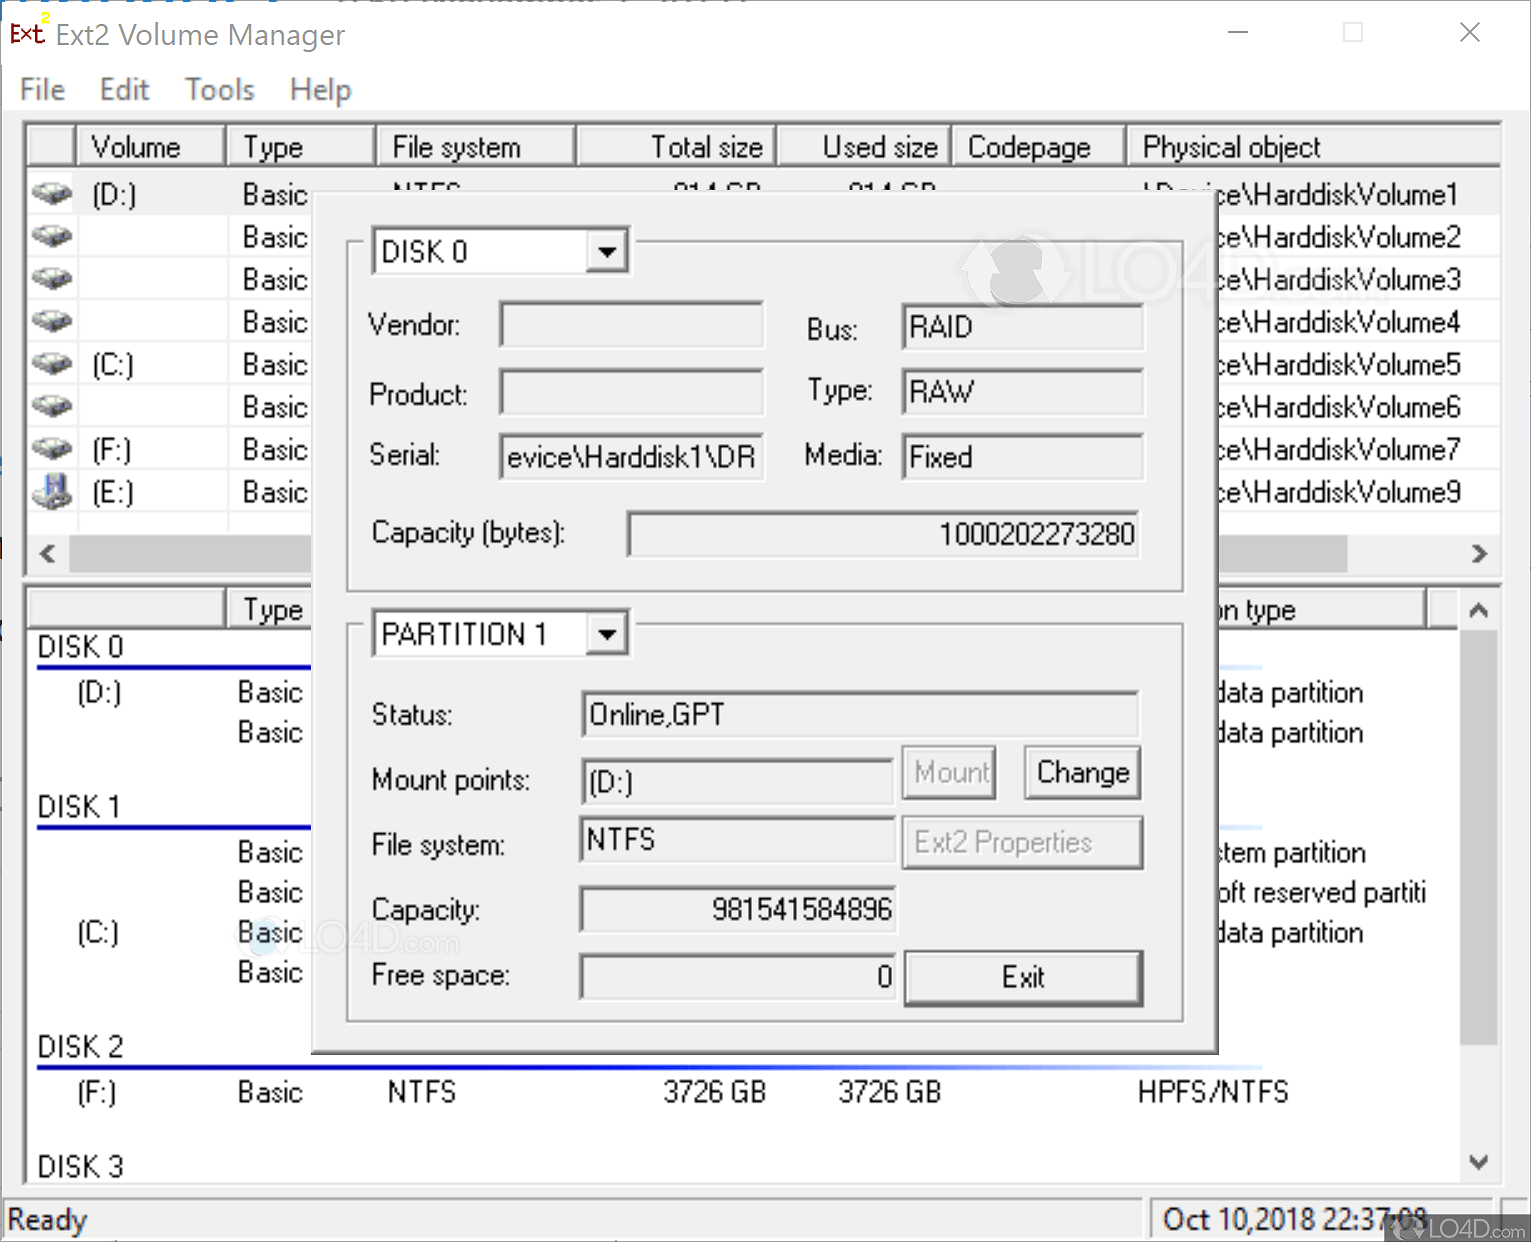Select the drive icon for HarddiskVolume6
The width and height of the screenshot is (1531, 1242).
(x=52, y=406)
